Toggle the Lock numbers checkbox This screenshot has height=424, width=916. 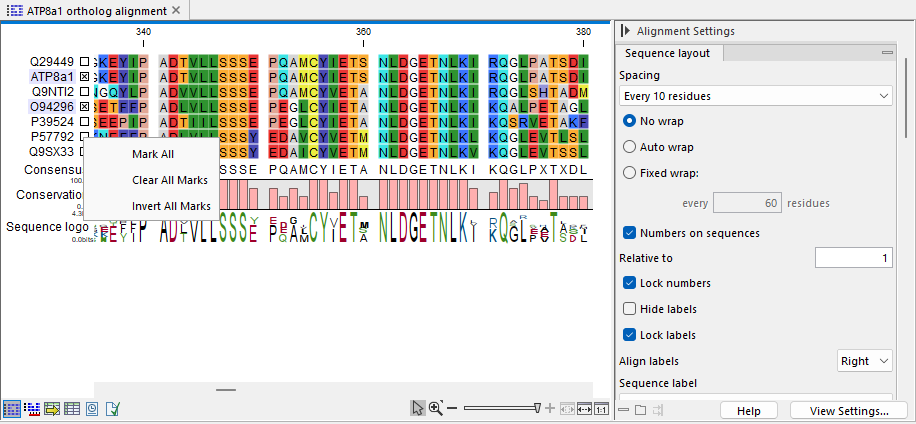click(629, 283)
